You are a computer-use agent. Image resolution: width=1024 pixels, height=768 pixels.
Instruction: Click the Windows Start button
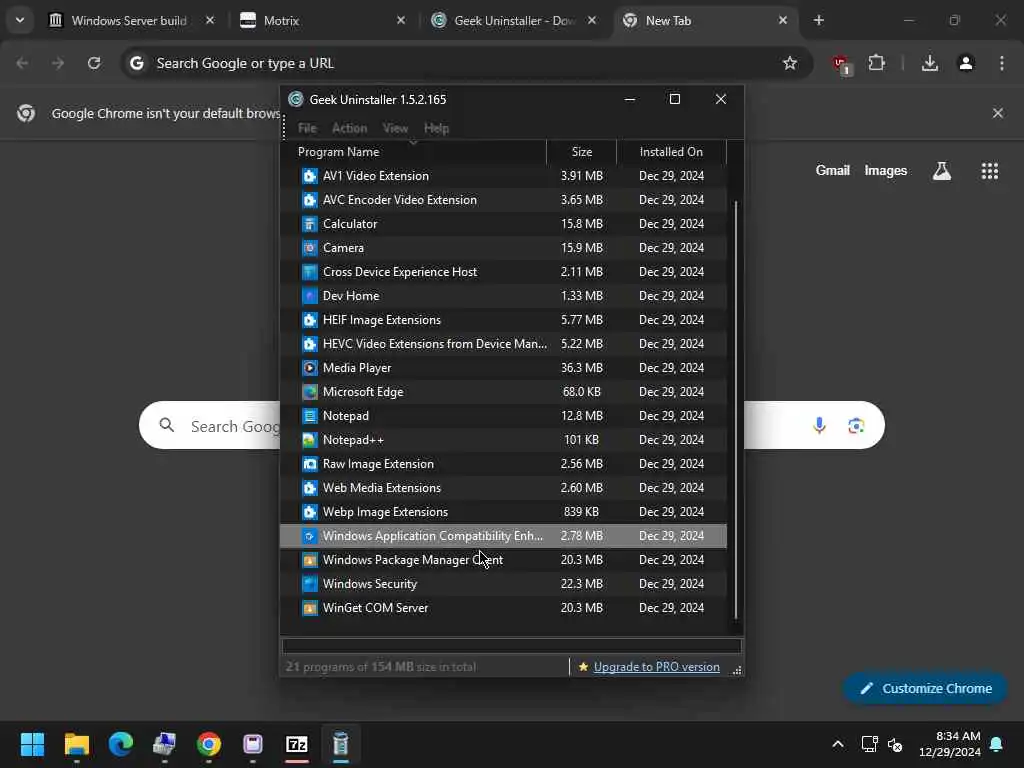pos(32,744)
